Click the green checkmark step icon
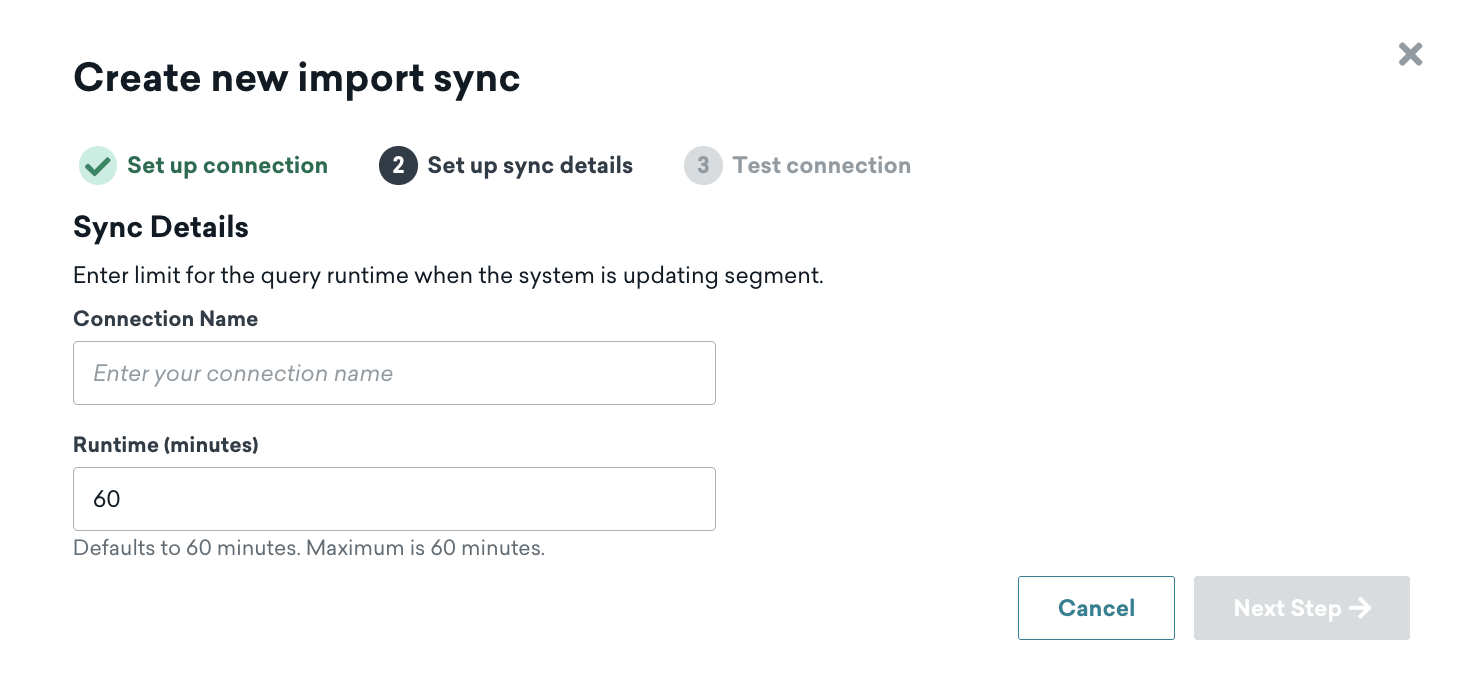 pyautogui.click(x=98, y=166)
